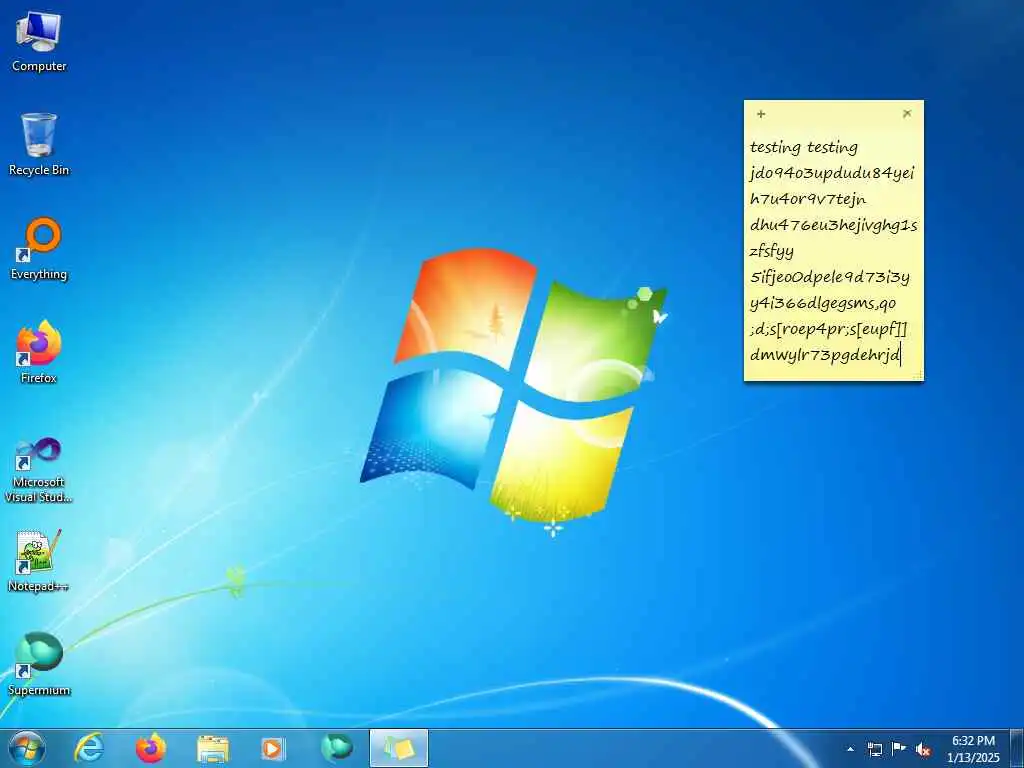Click the Sticky Notes taskbar button
Image resolution: width=1024 pixels, height=768 pixels.
(x=399, y=748)
